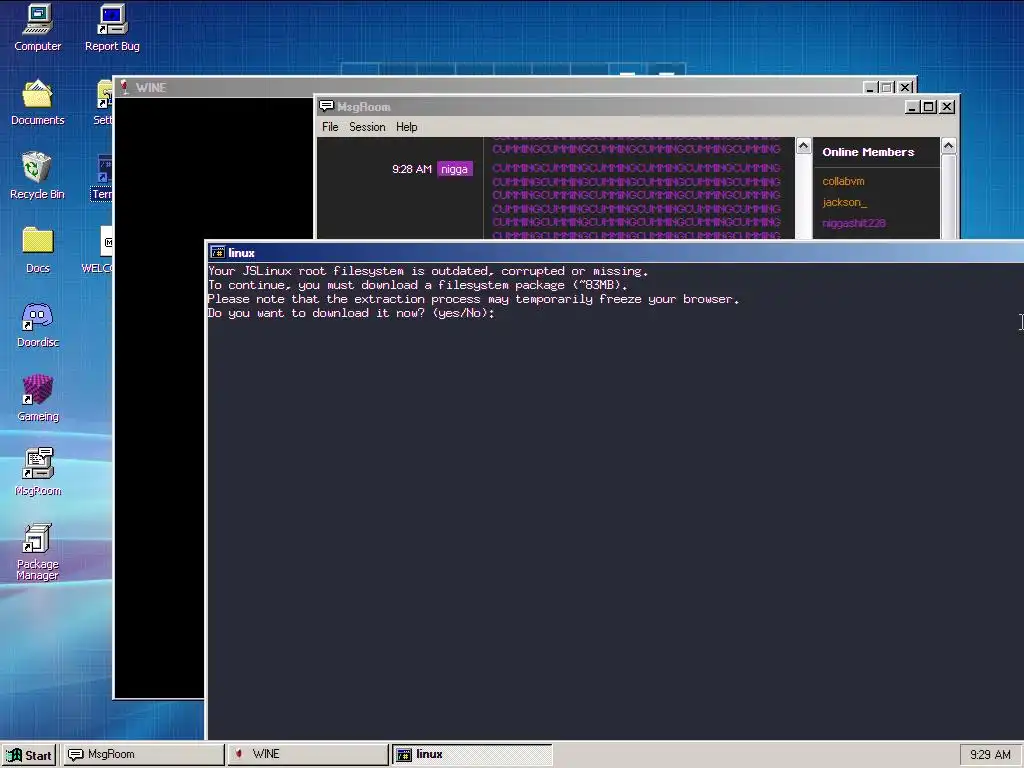
Task: Close the WINE window
Action: pyautogui.click(x=905, y=88)
